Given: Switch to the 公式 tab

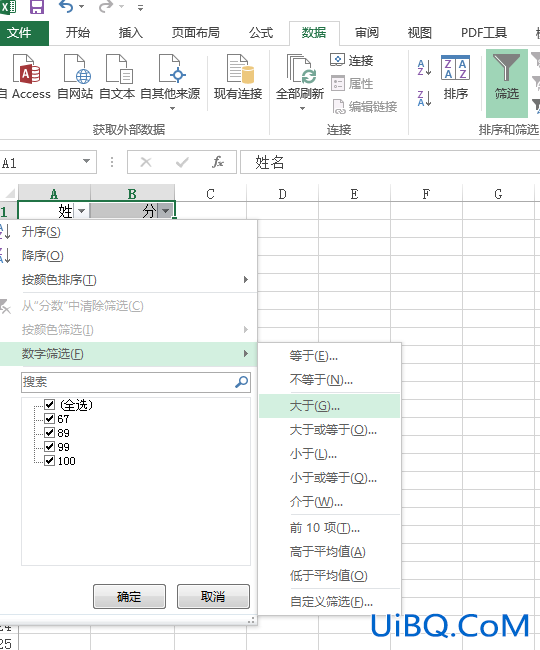Looking at the screenshot, I should [x=261, y=33].
